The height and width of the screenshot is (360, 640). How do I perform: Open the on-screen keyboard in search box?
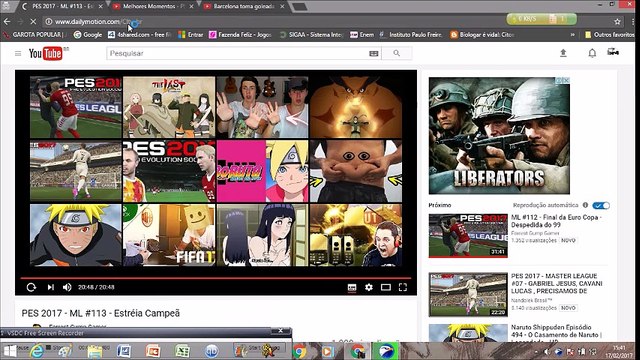point(373,53)
